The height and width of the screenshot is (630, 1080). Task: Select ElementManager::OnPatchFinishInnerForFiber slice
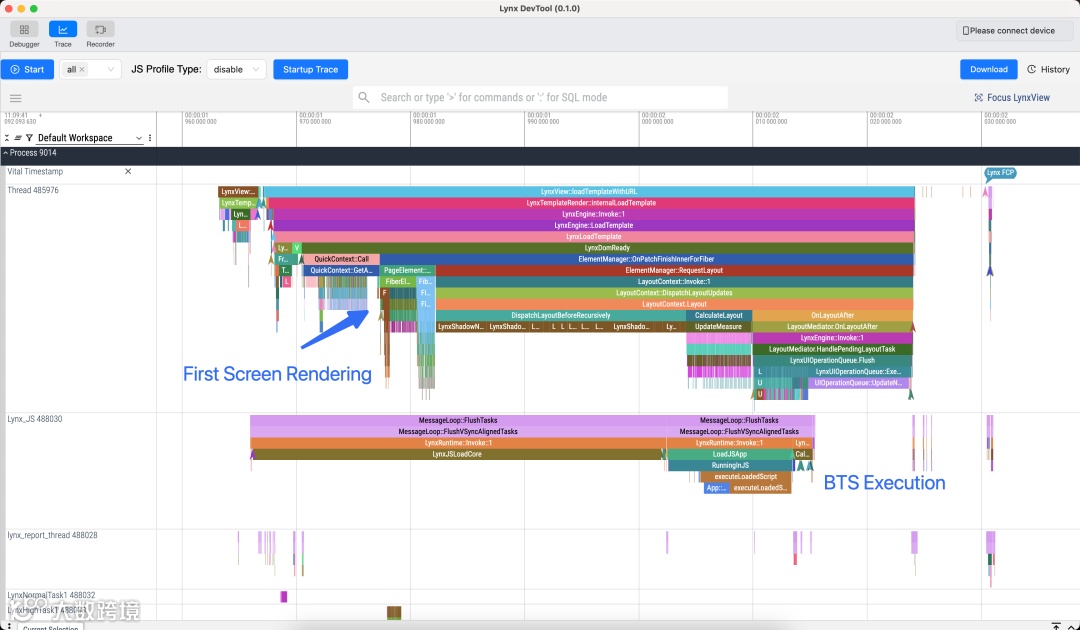[x=646, y=259]
